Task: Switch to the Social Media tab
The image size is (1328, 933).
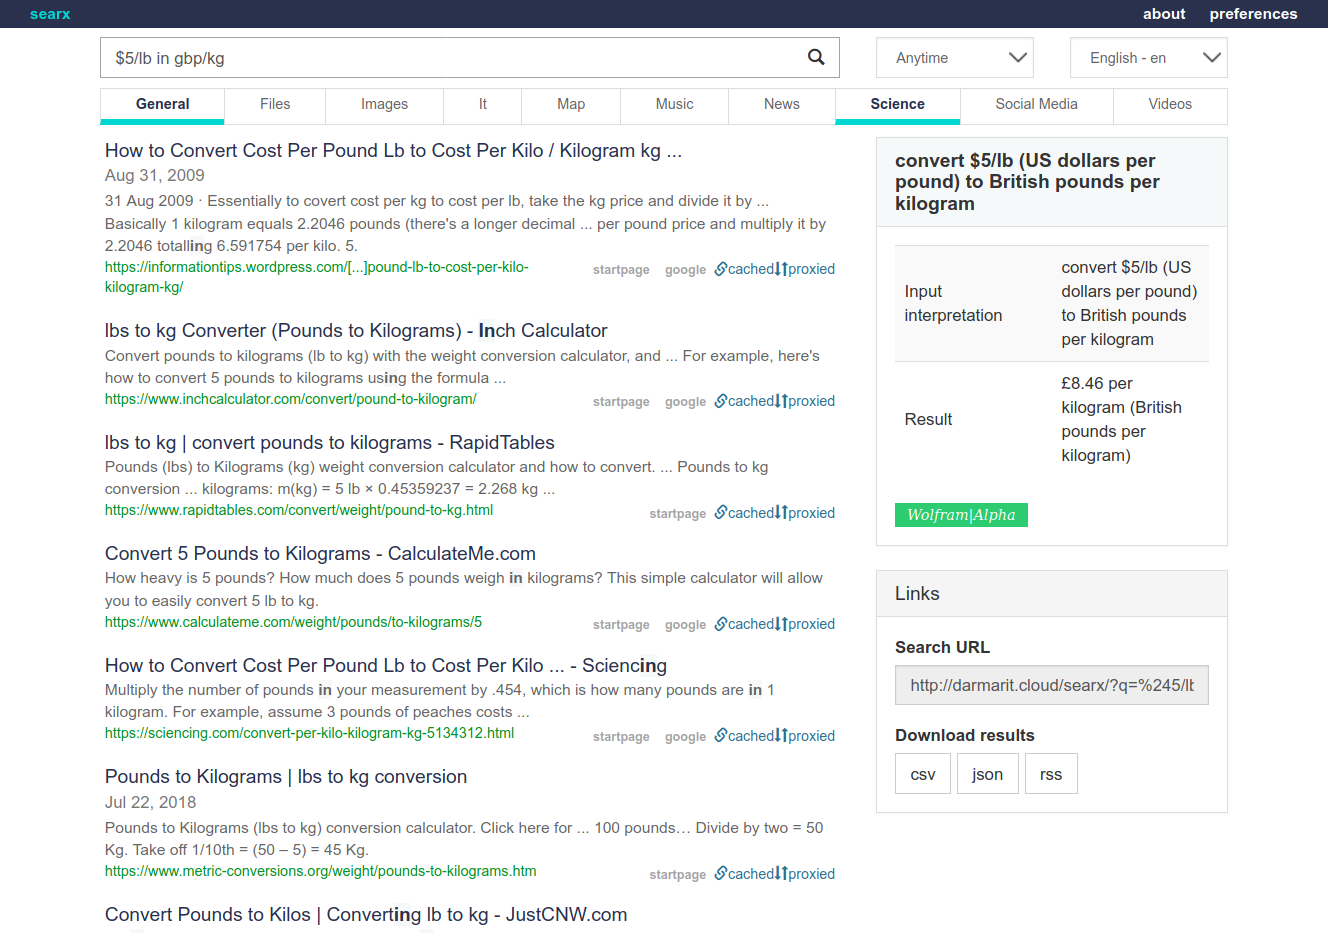Action: pos(1036,105)
